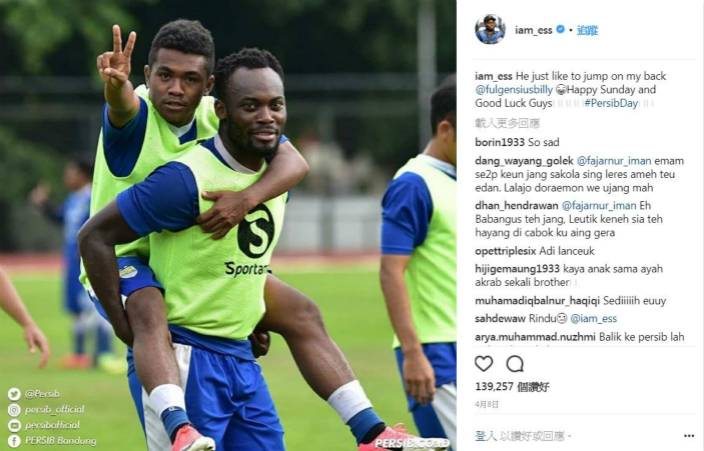Open the three-dots more options menu
The height and width of the screenshot is (451, 704).
[689, 436]
